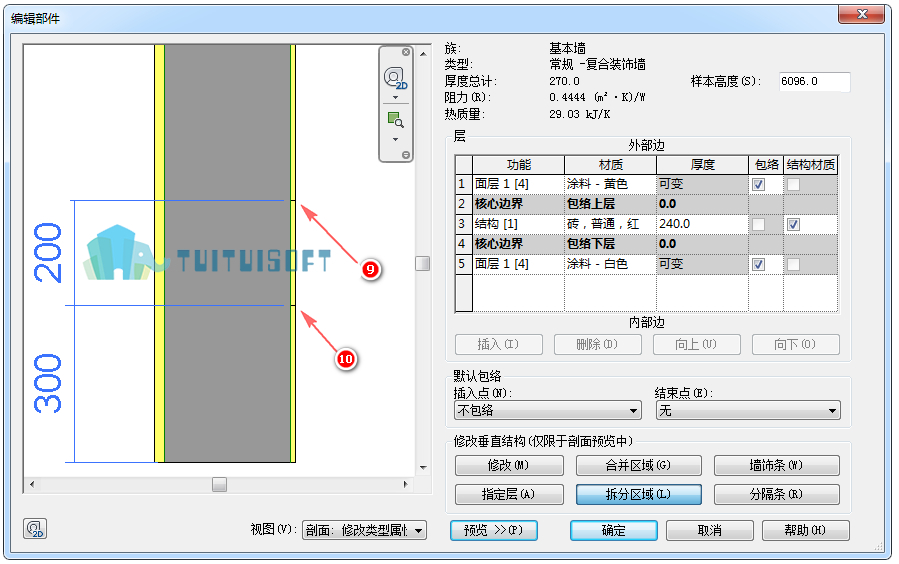Click the 向上(U) button
The height and width of the screenshot is (564, 899).
[x=697, y=344]
